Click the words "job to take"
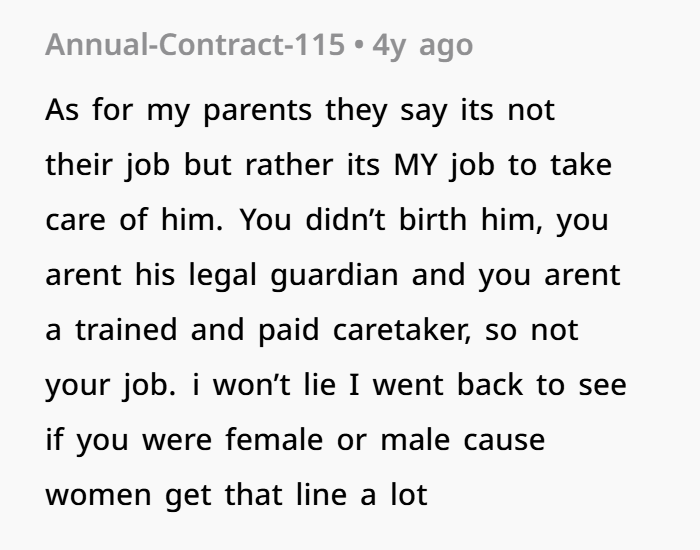700x550 pixels. [x=531, y=165]
